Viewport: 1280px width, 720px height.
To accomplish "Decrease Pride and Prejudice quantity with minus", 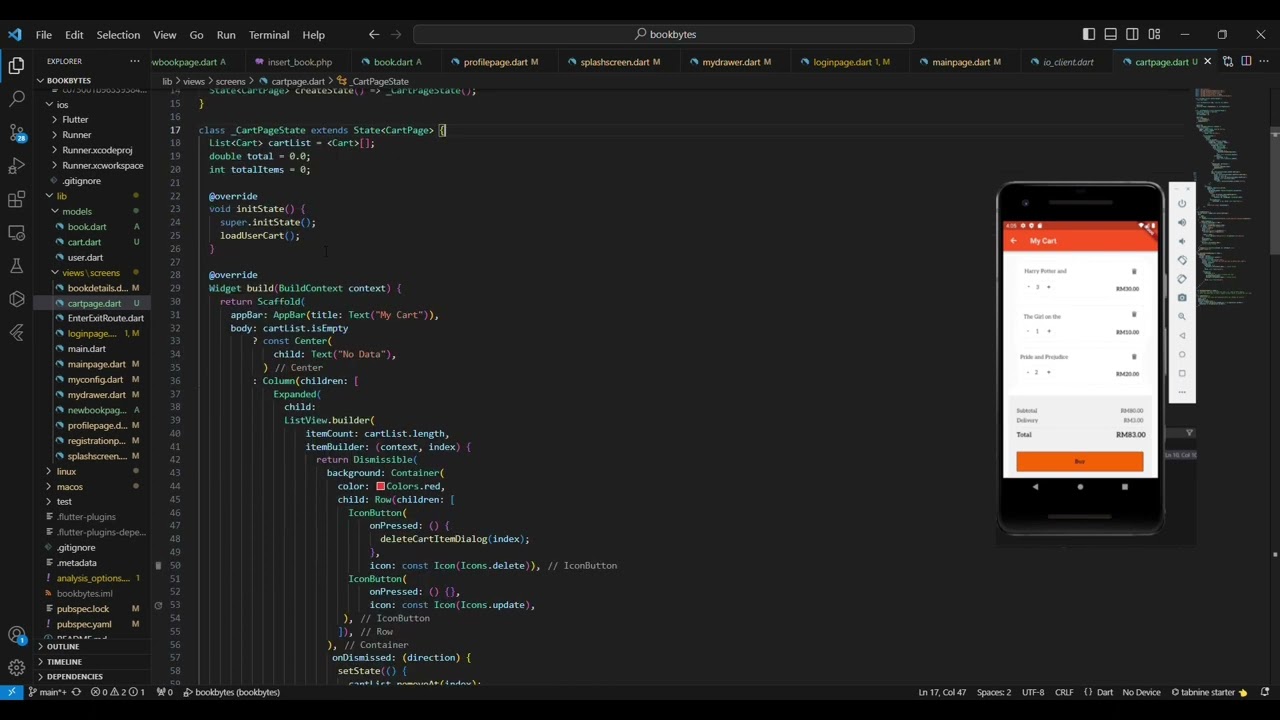I will [1028, 372].
